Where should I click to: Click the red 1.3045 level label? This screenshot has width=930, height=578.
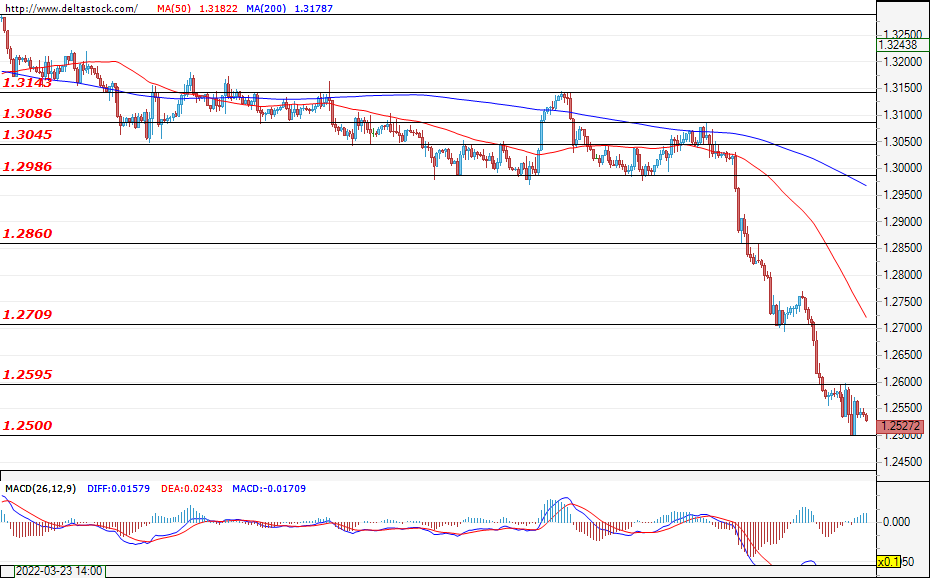tap(27, 135)
